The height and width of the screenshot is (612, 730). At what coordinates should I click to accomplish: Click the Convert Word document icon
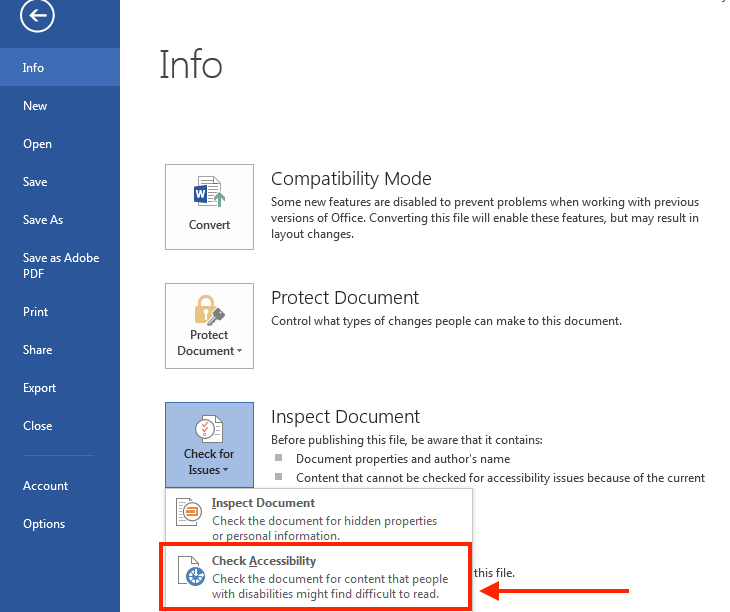point(209,193)
